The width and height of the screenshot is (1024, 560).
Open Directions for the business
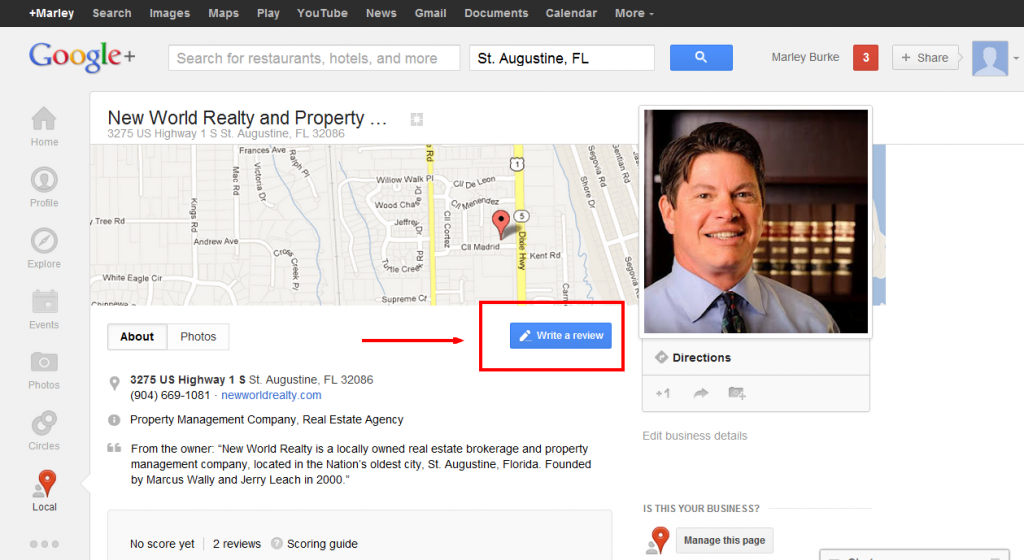point(701,358)
